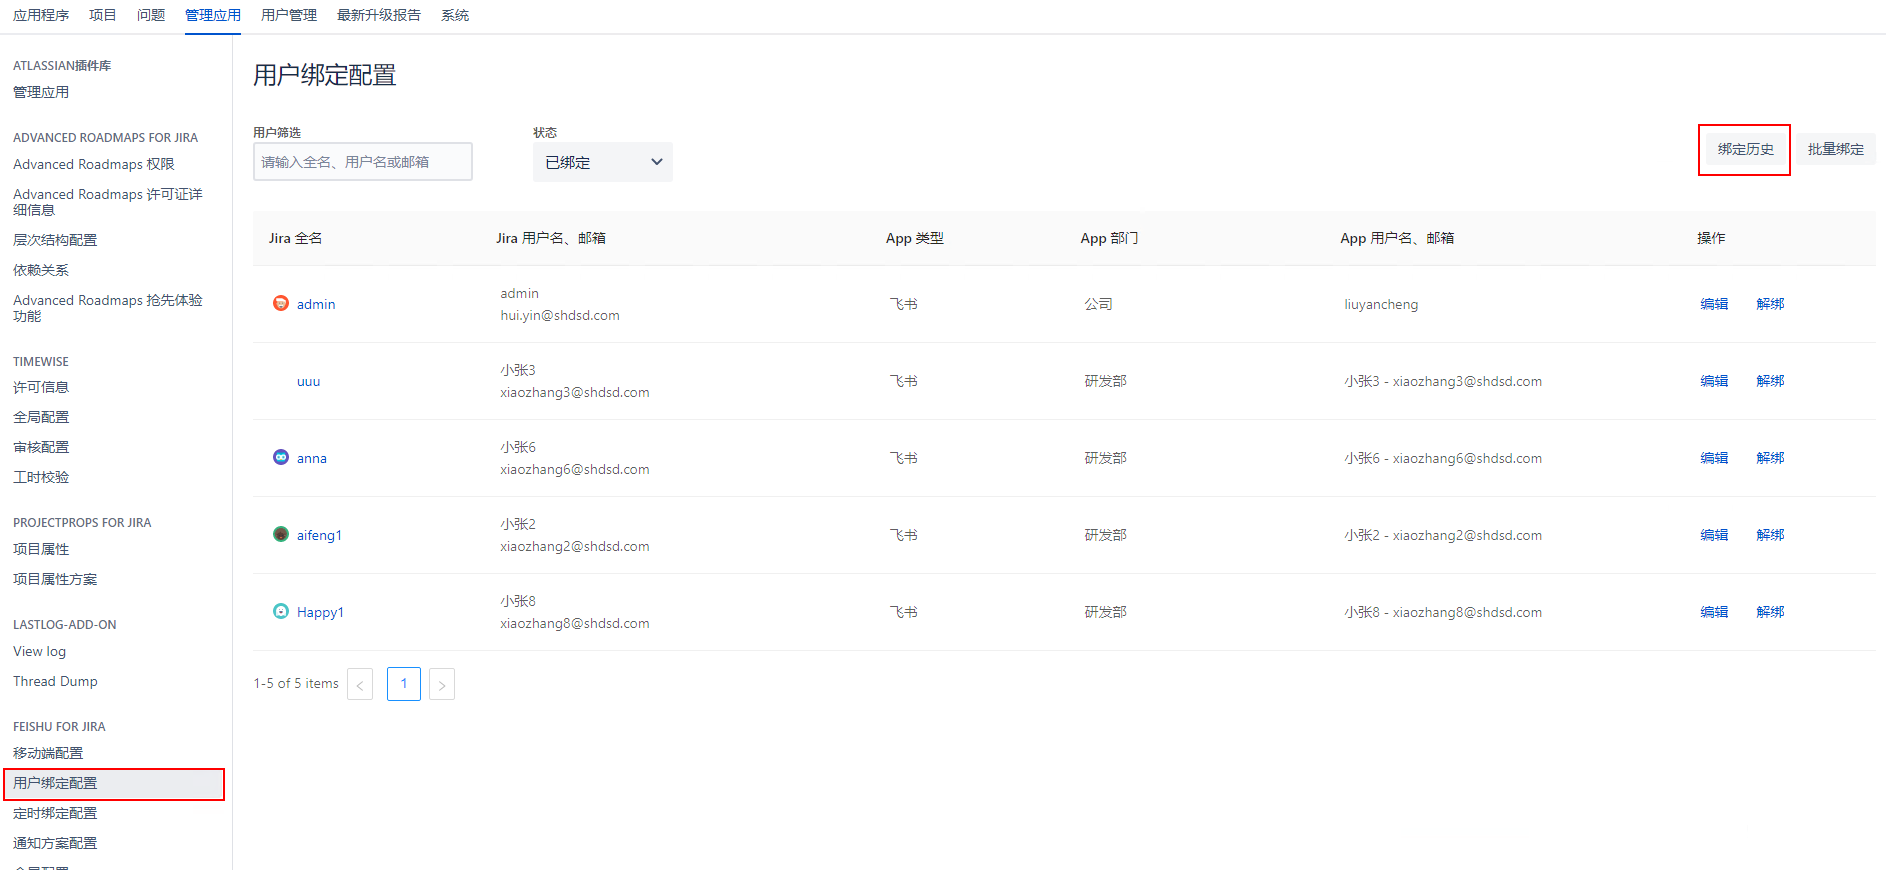Click anna's avatar icon
The height and width of the screenshot is (870, 1886).
[281, 457]
